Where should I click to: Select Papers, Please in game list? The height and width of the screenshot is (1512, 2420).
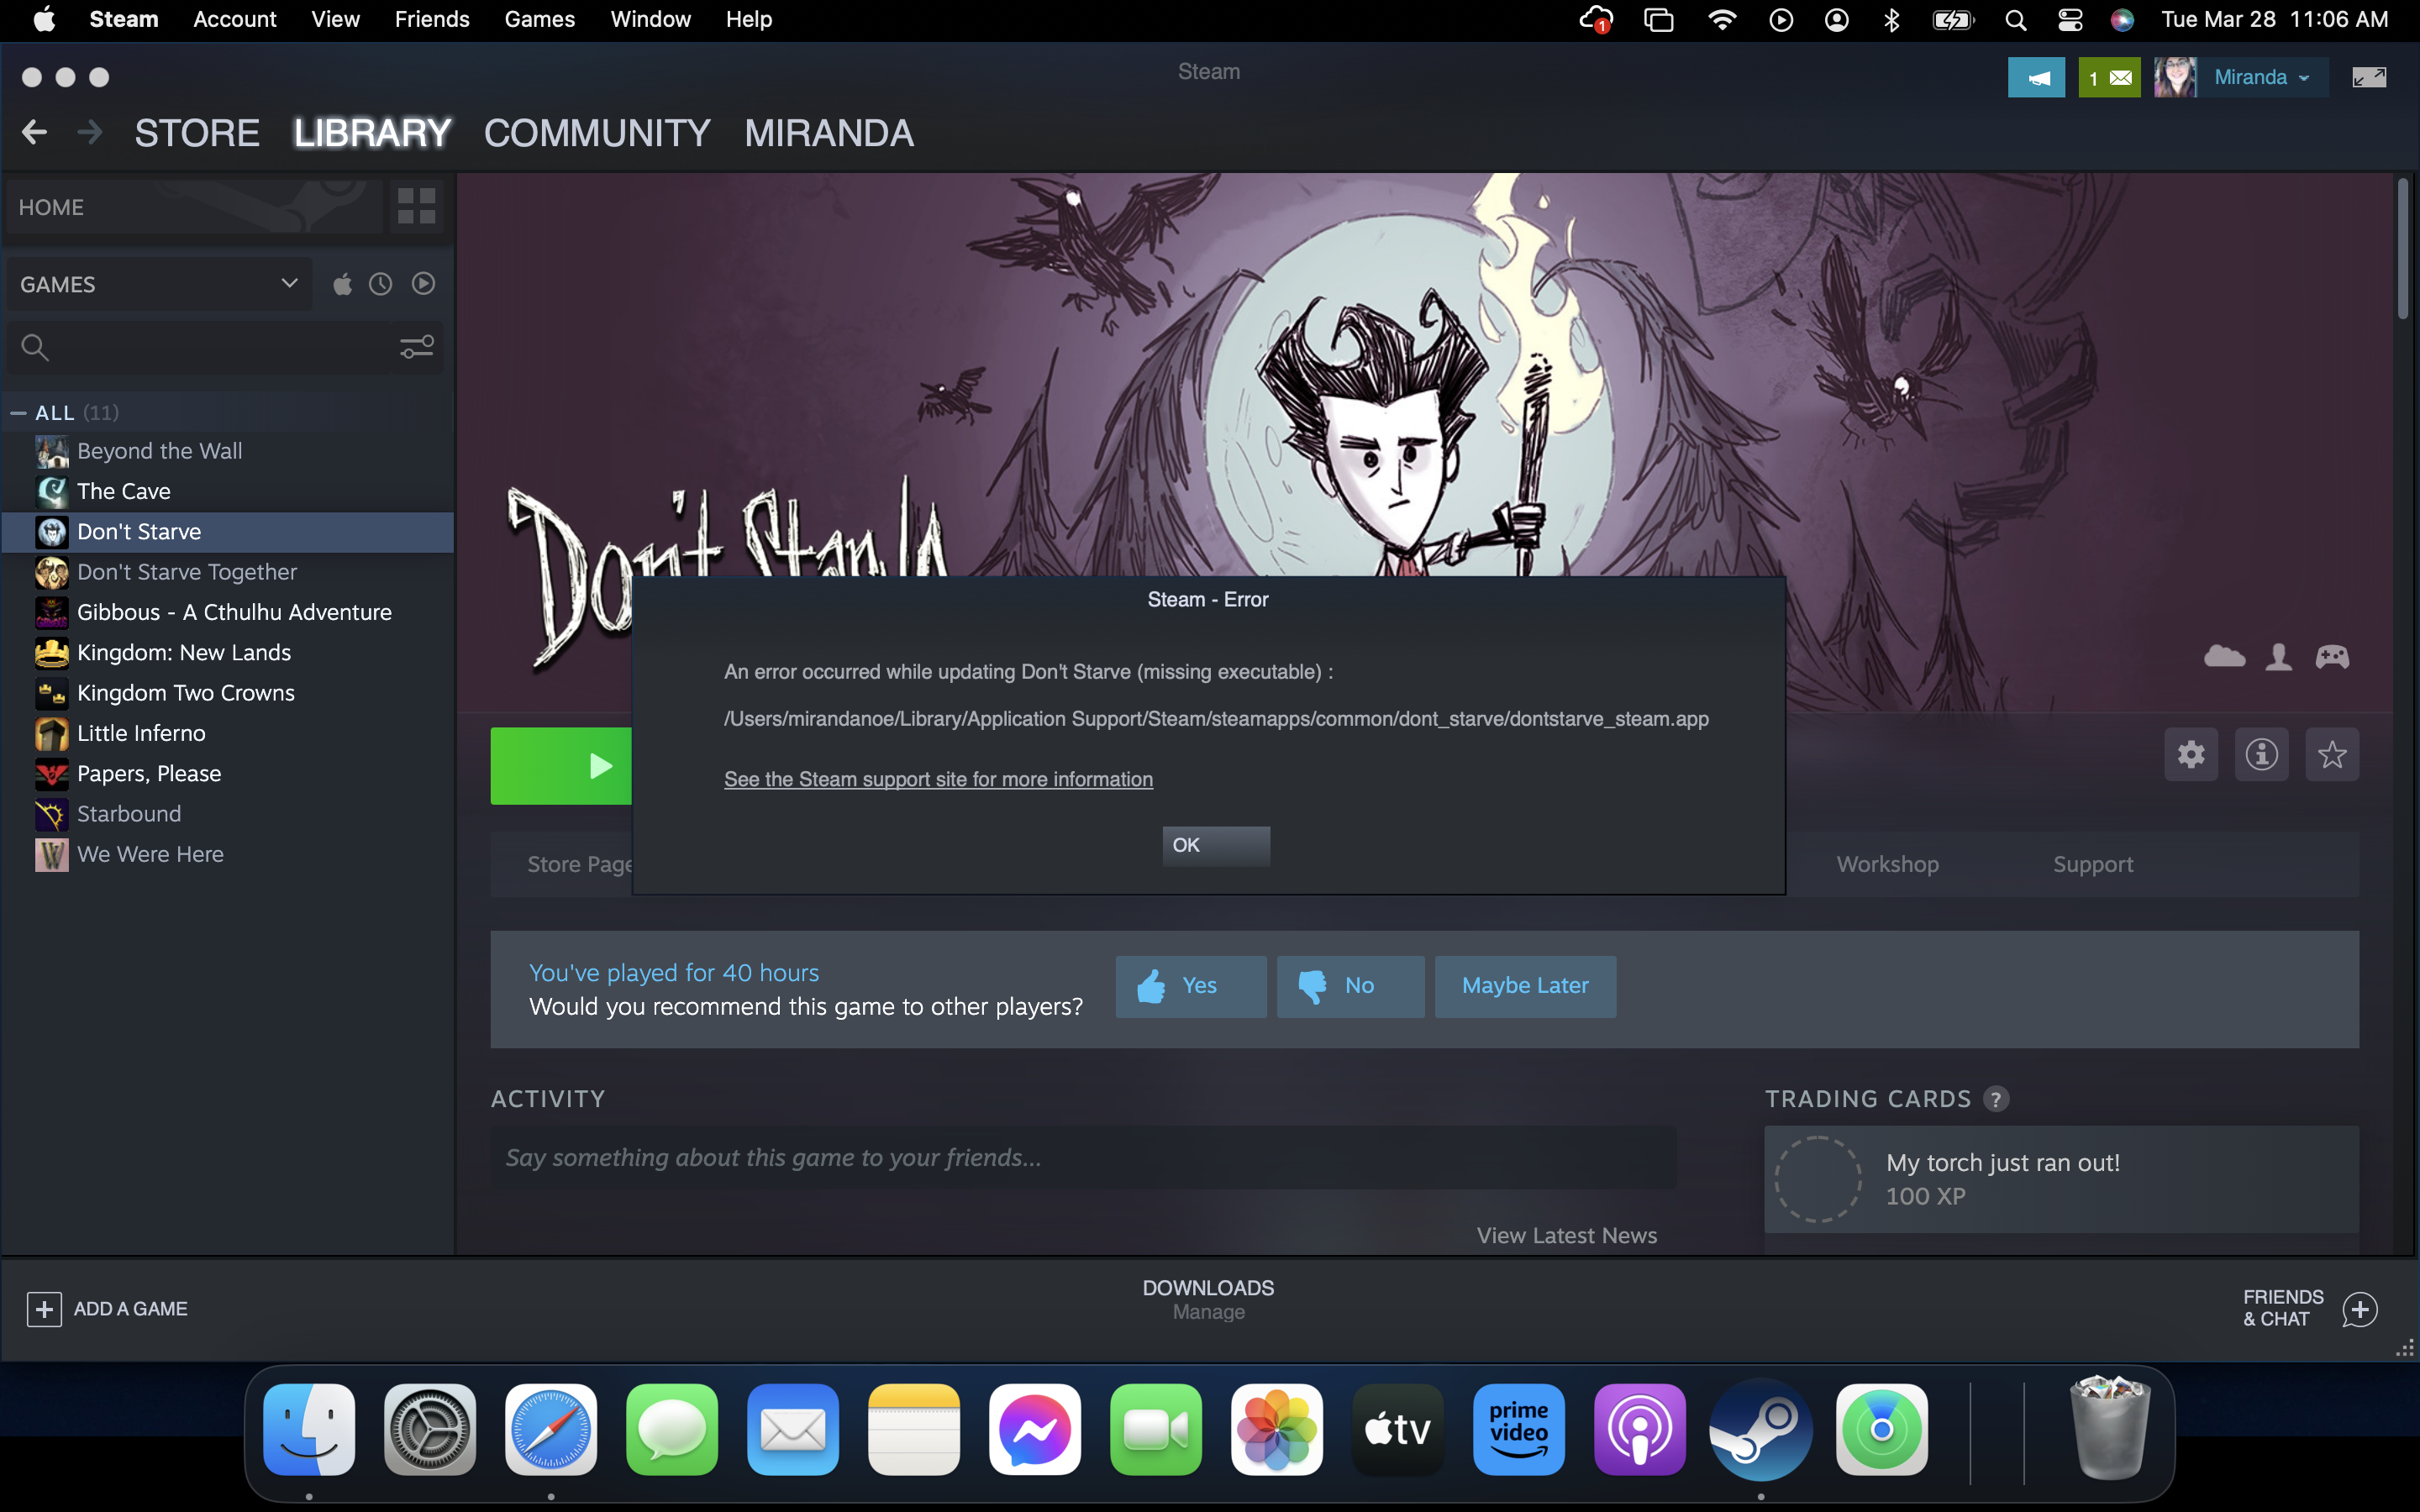[x=149, y=773]
